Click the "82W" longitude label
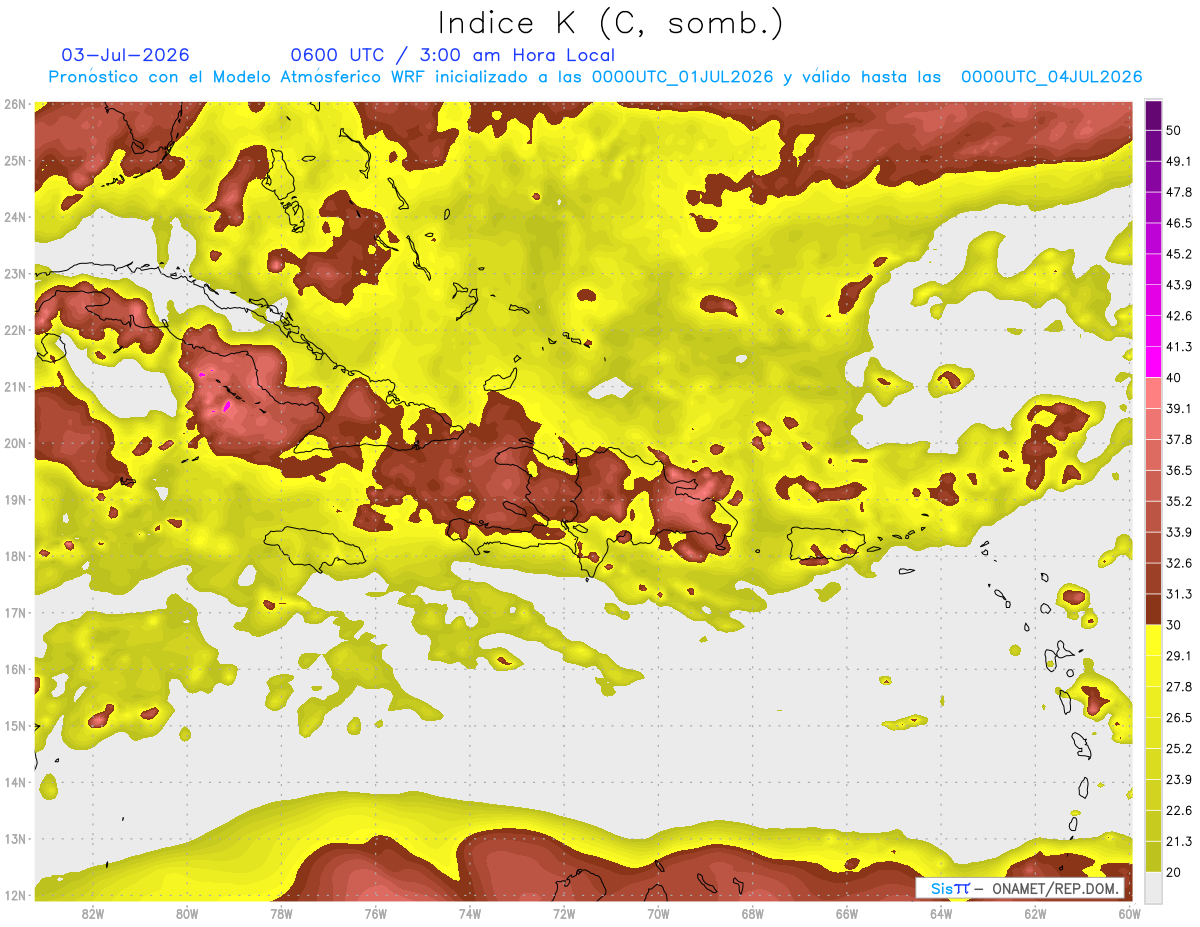The height and width of the screenshot is (927, 1200). coord(93,914)
